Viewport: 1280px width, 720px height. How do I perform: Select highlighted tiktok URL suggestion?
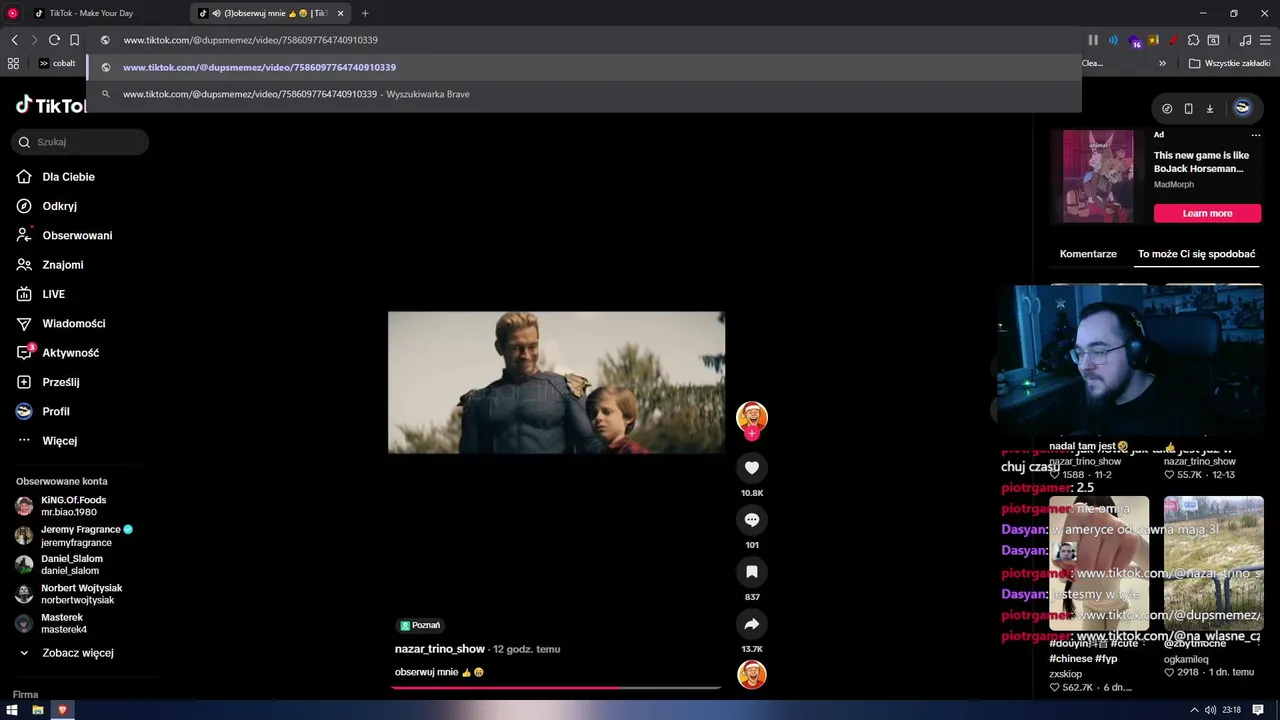coord(585,67)
